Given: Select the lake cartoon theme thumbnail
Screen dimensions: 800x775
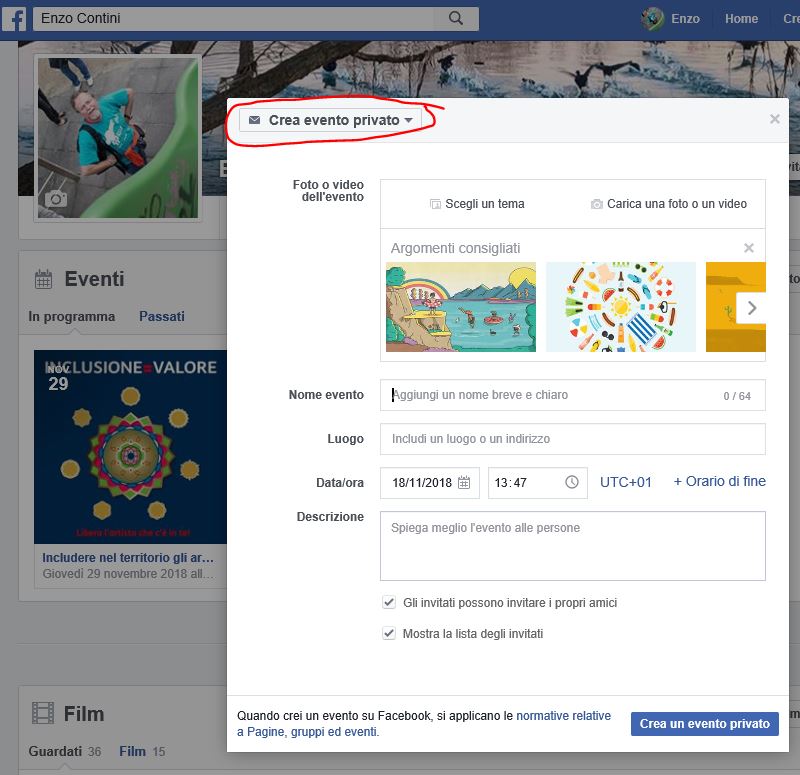Looking at the screenshot, I should [x=461, y=307].
